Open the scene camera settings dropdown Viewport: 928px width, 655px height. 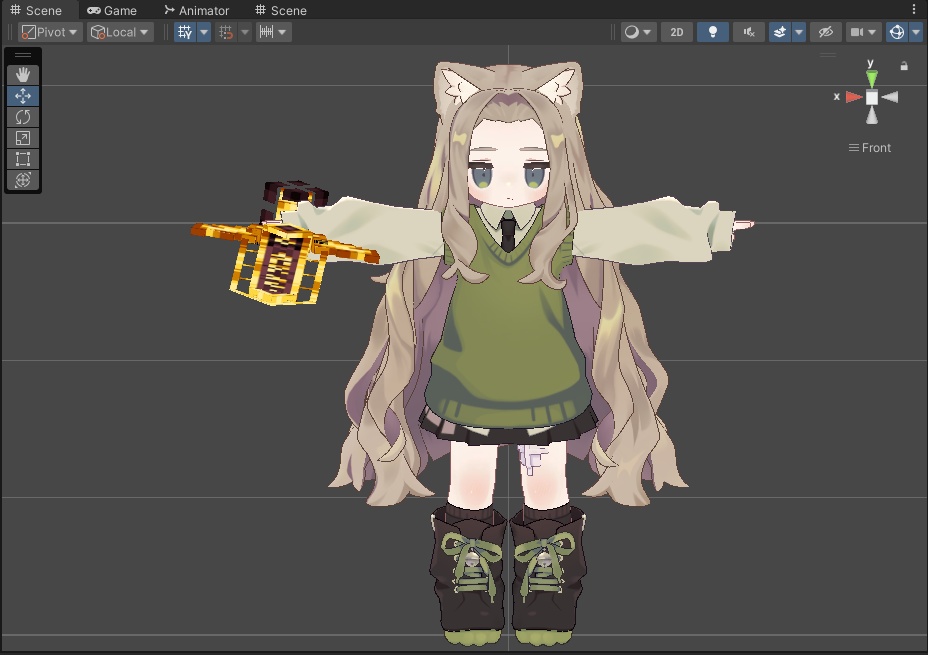click(x=863, y=32)
